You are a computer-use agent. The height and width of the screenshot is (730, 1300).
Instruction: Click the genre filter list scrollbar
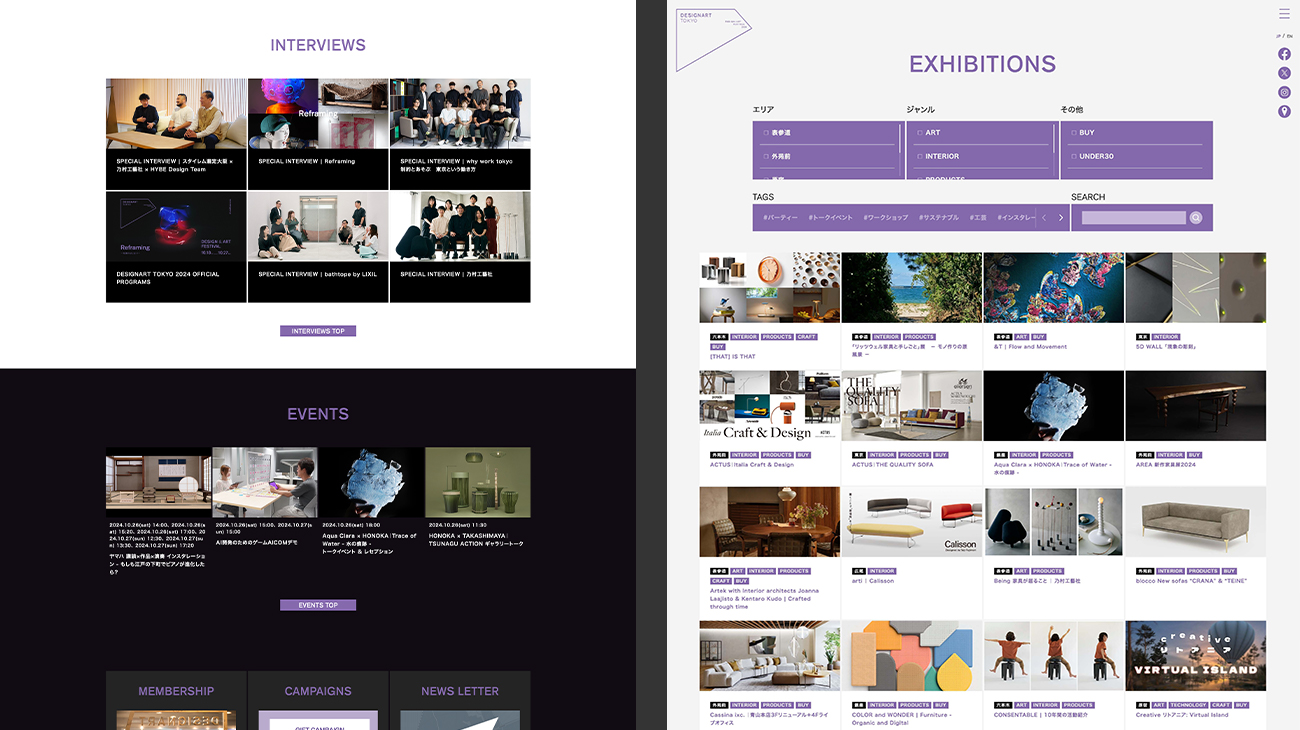point(1054,137)
